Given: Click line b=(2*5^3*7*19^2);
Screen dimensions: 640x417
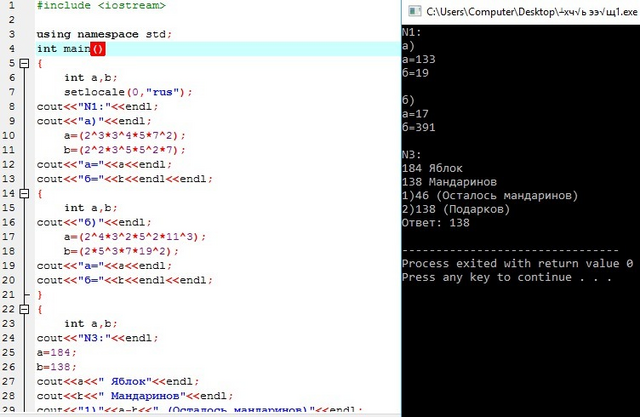Looking at the screenshot, I should click(x=121, y=251).
